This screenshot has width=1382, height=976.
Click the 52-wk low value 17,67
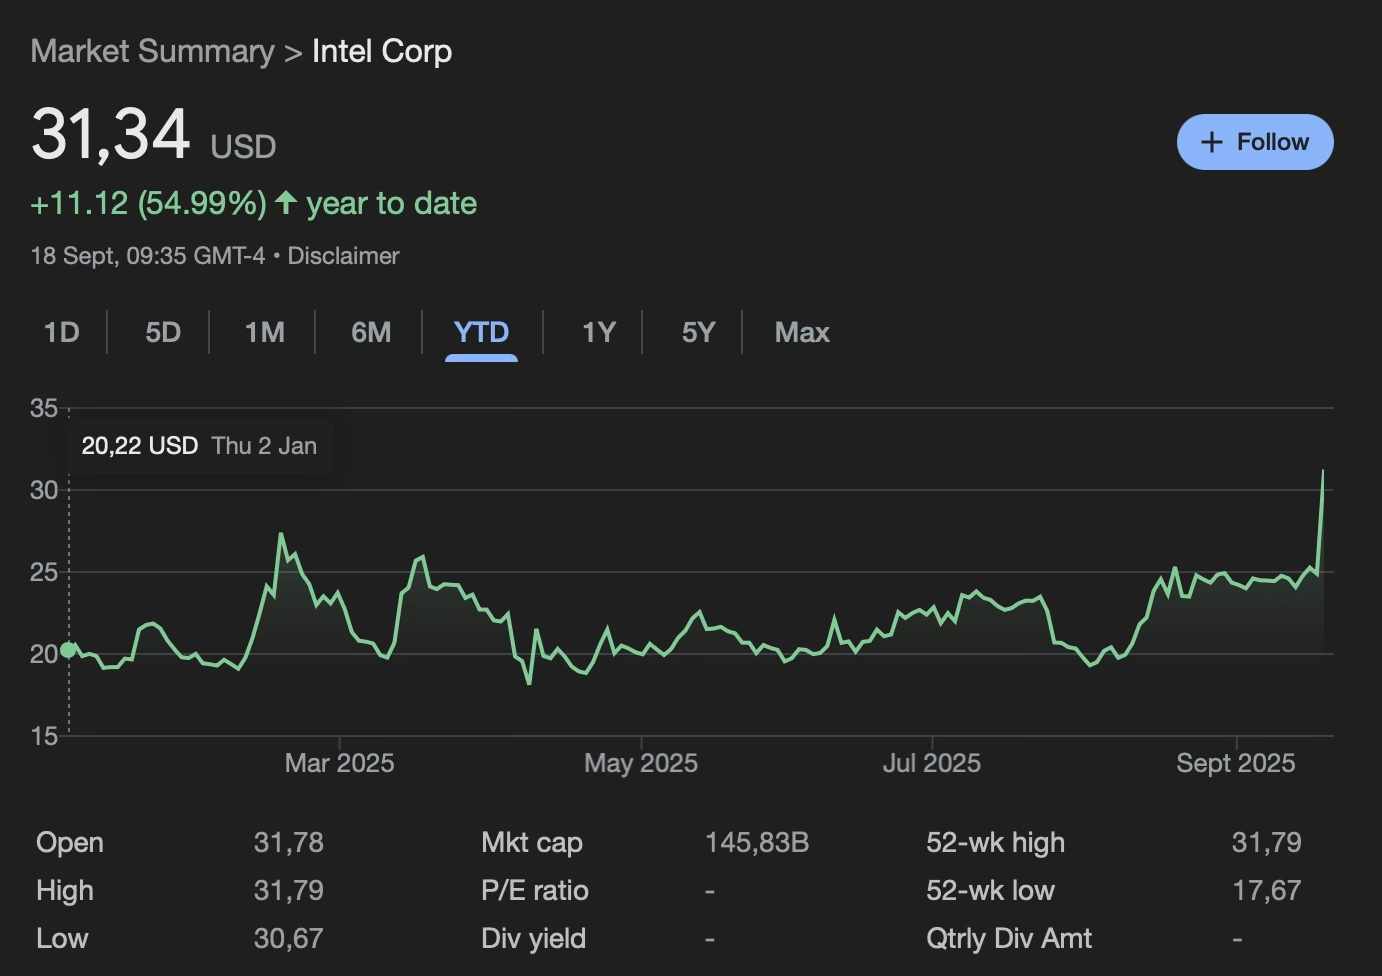(1267, 890)
